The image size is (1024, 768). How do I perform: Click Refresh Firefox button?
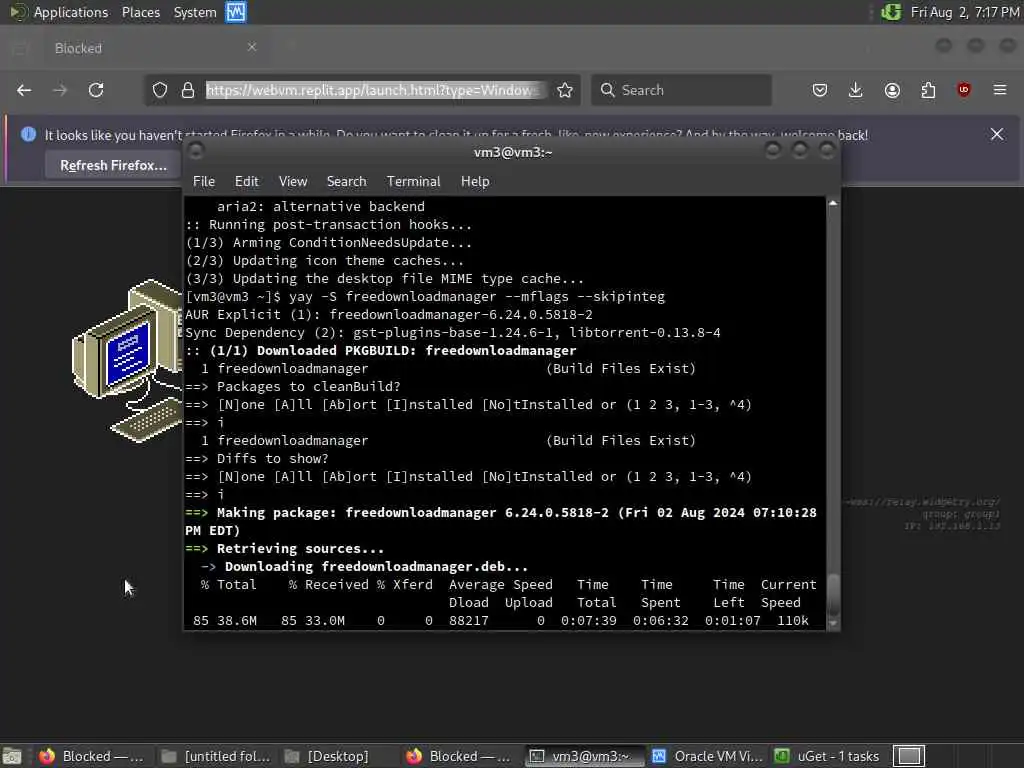click(114, 165)
